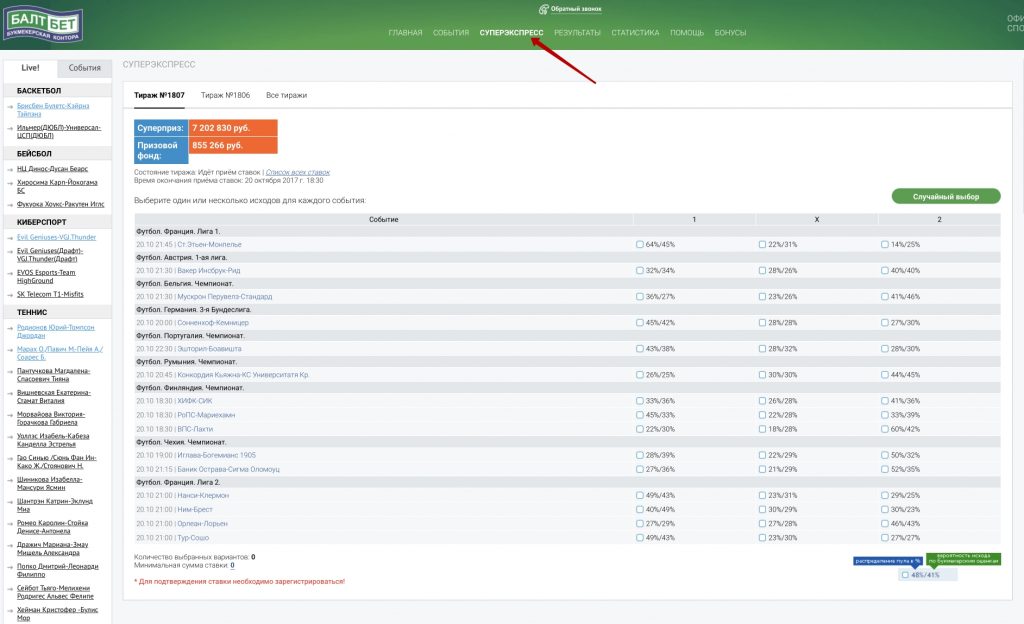Click the callback phone icon
This screenshot has width=1024, height=624.
click(x=544, y=9)
